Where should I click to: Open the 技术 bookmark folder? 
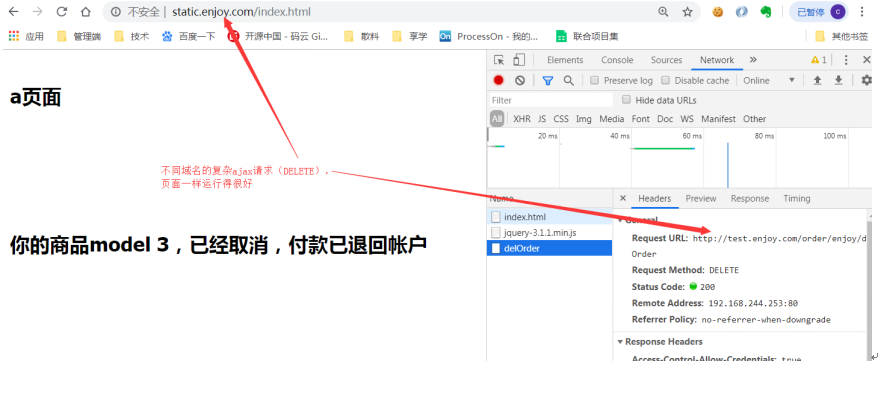point(131,36)
